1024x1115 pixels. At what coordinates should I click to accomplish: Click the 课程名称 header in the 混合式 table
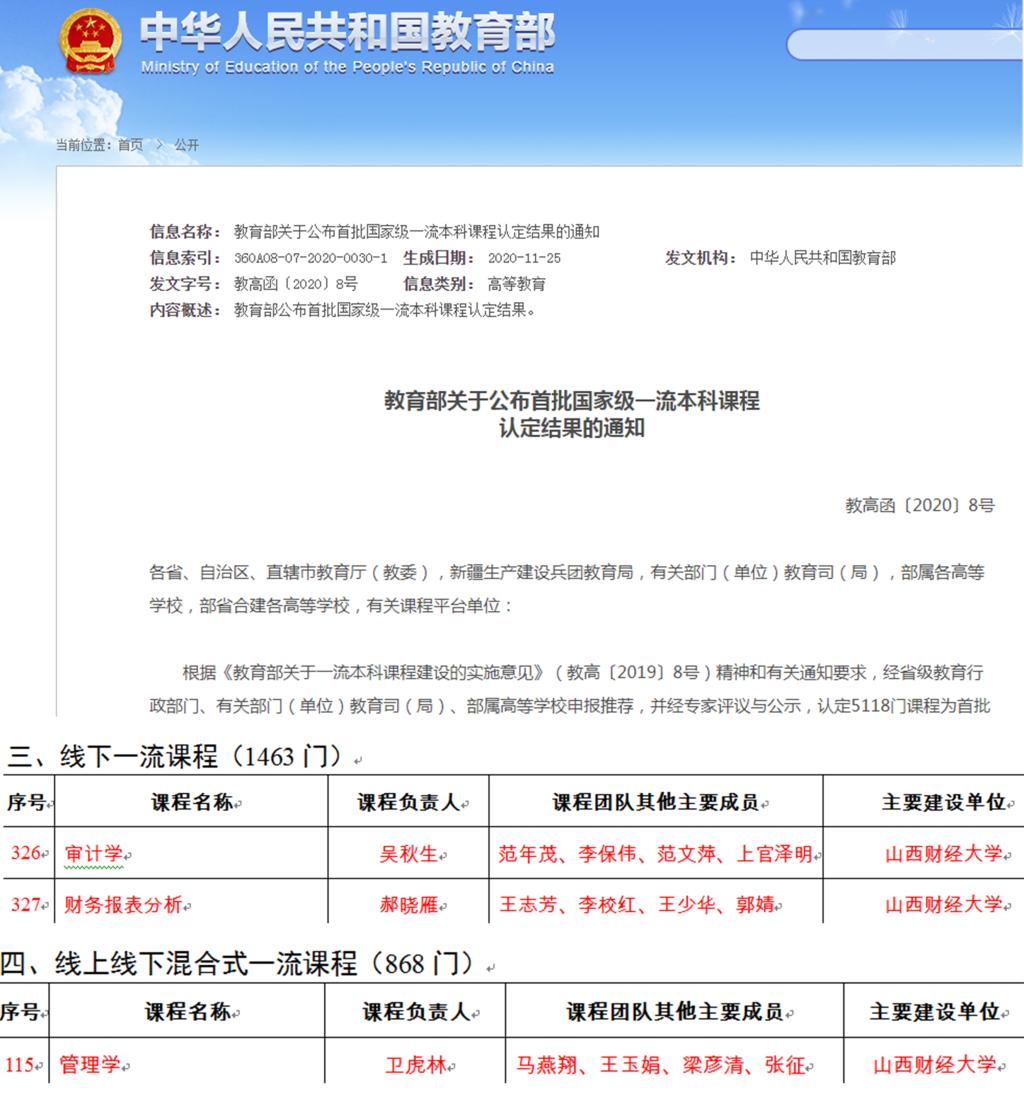(188, 1011)
